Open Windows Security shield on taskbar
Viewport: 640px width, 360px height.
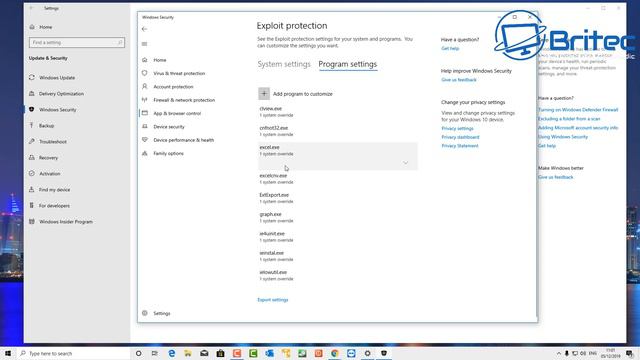coord(384,353)
